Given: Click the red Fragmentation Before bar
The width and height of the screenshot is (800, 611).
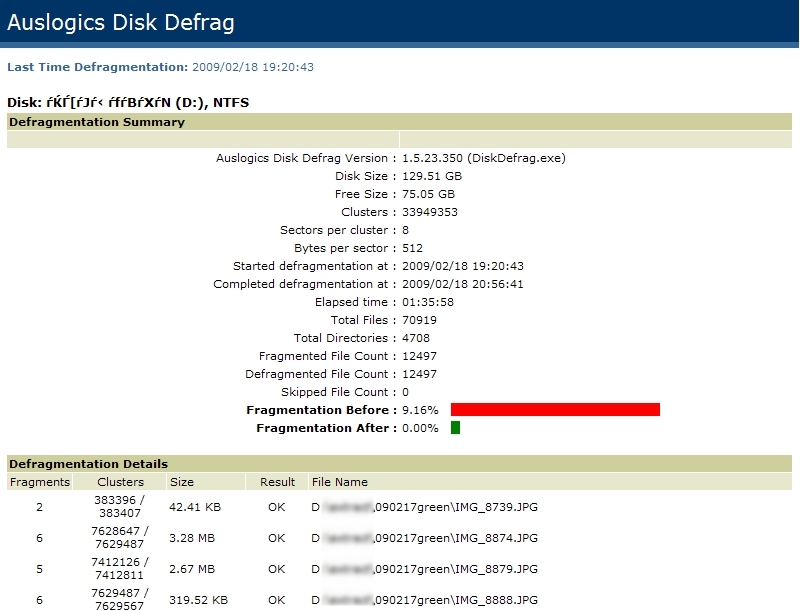Looking at the screenshot, I should pyautogui.click(x=555, y=410).
